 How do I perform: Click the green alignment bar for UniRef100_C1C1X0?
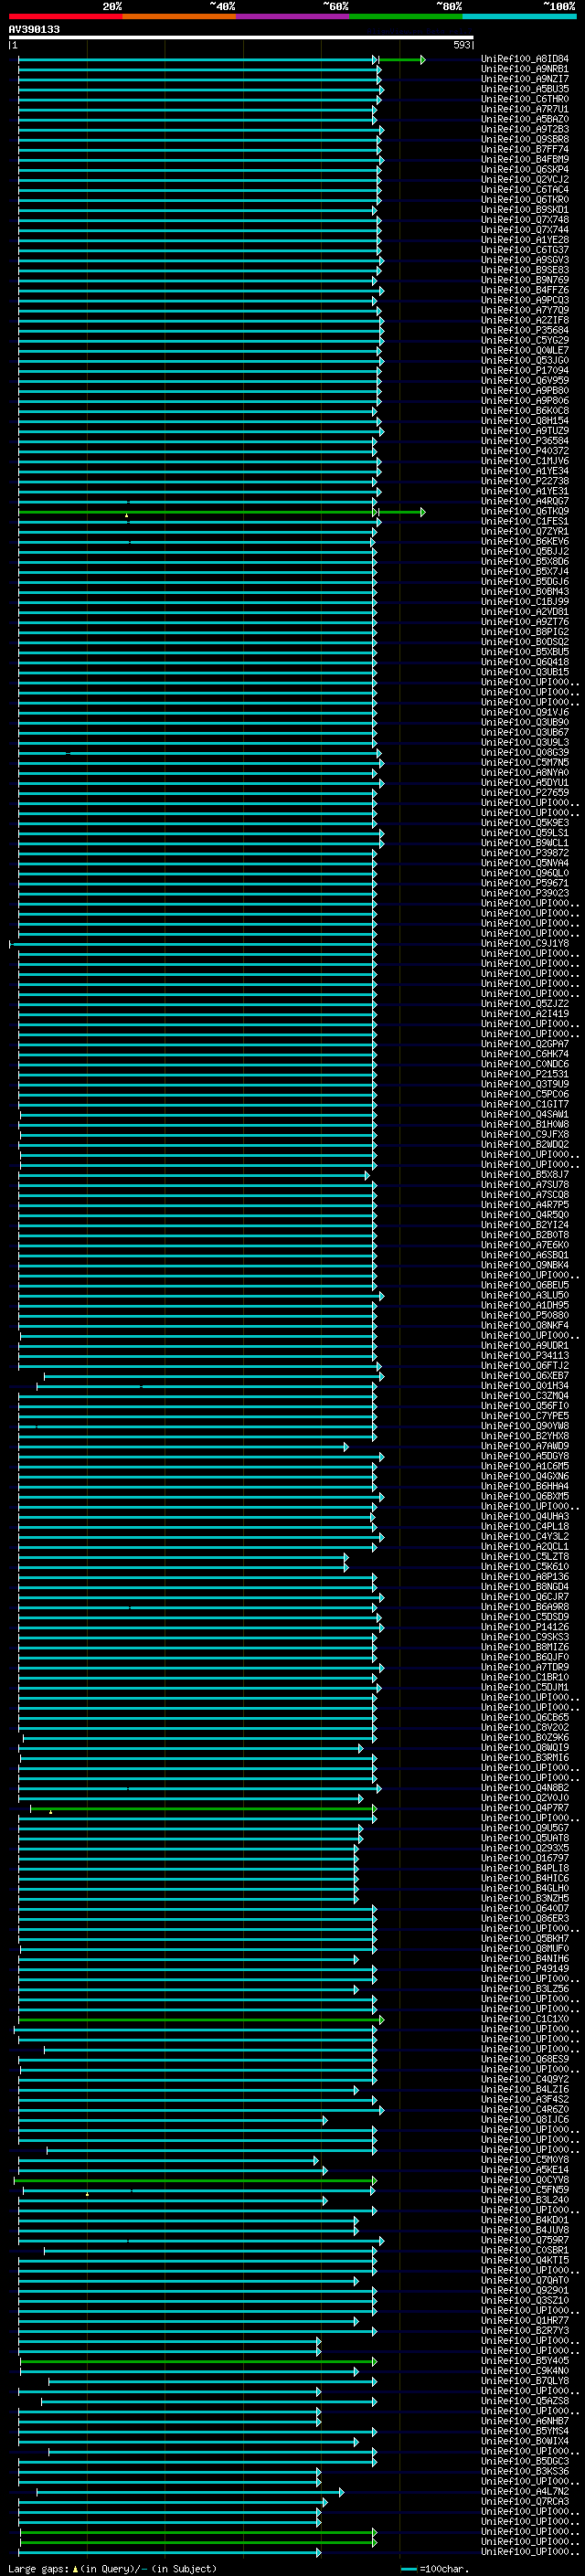click(x=200, y=2020)
